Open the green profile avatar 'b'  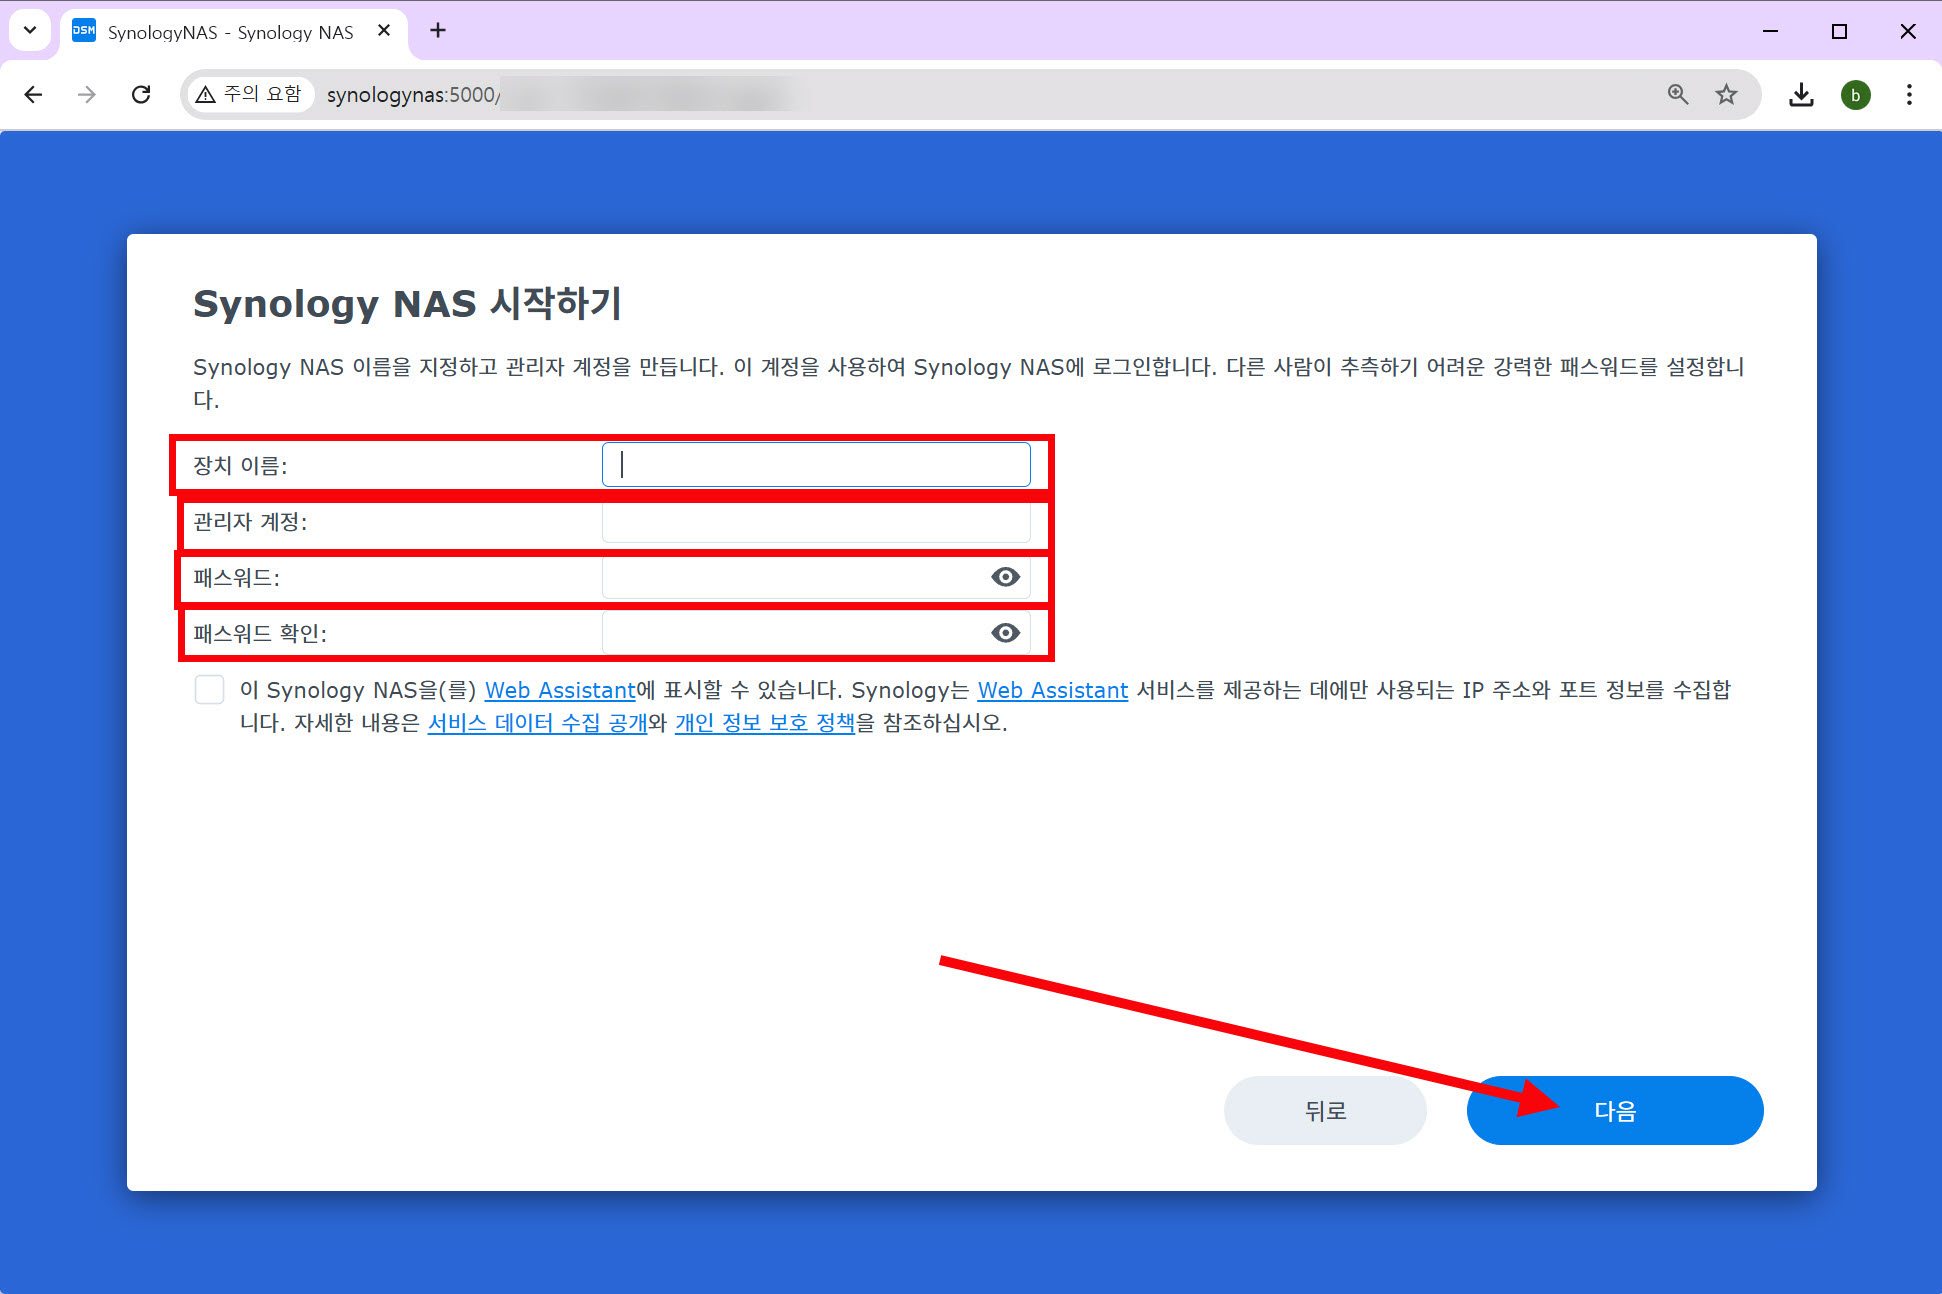coord(1855,95)
